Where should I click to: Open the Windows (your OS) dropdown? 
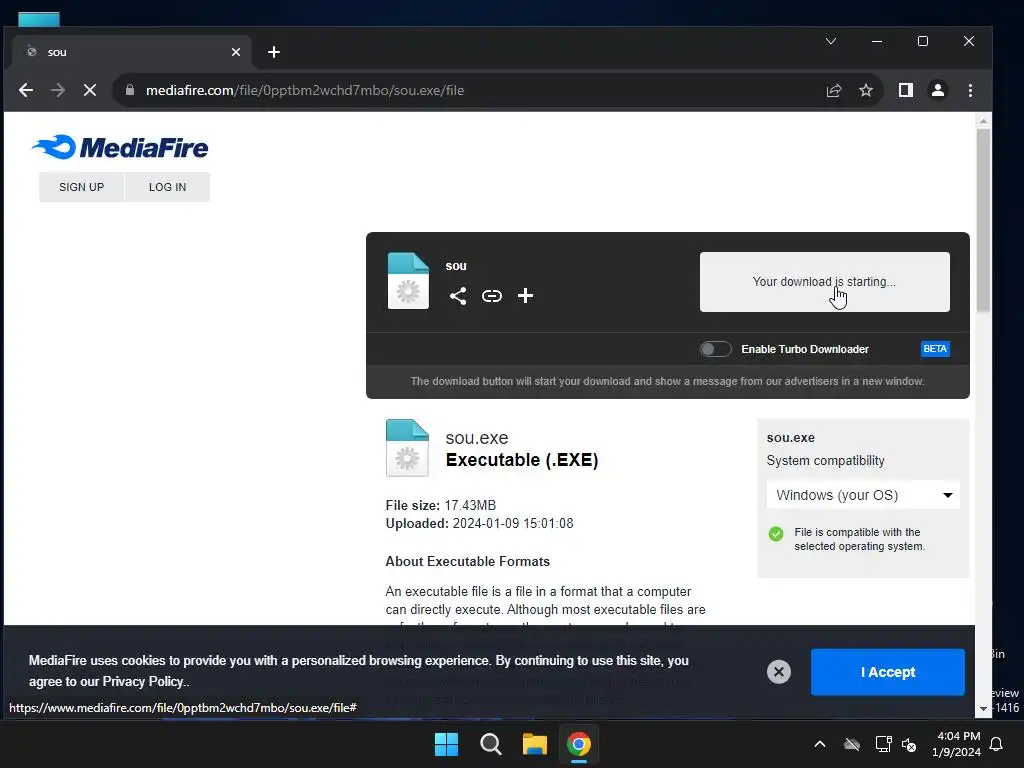click(x=863, y=495)
